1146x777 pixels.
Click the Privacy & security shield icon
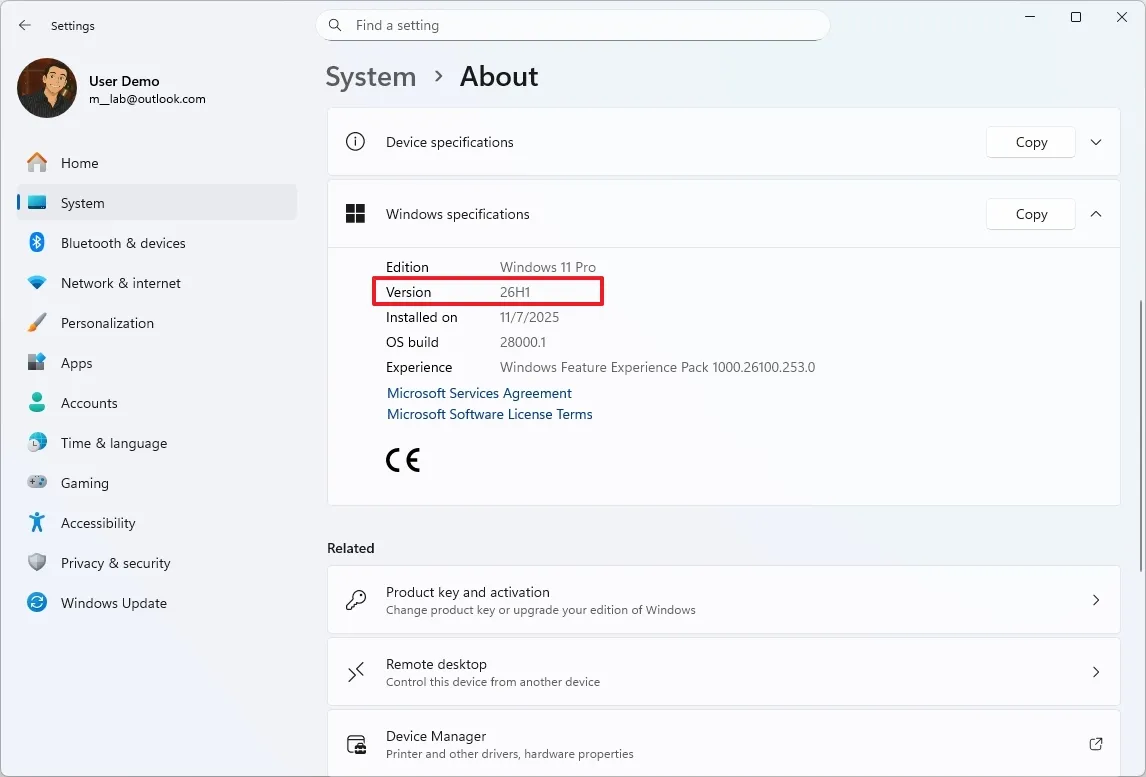pyautogui.click(x=38, y=563)
